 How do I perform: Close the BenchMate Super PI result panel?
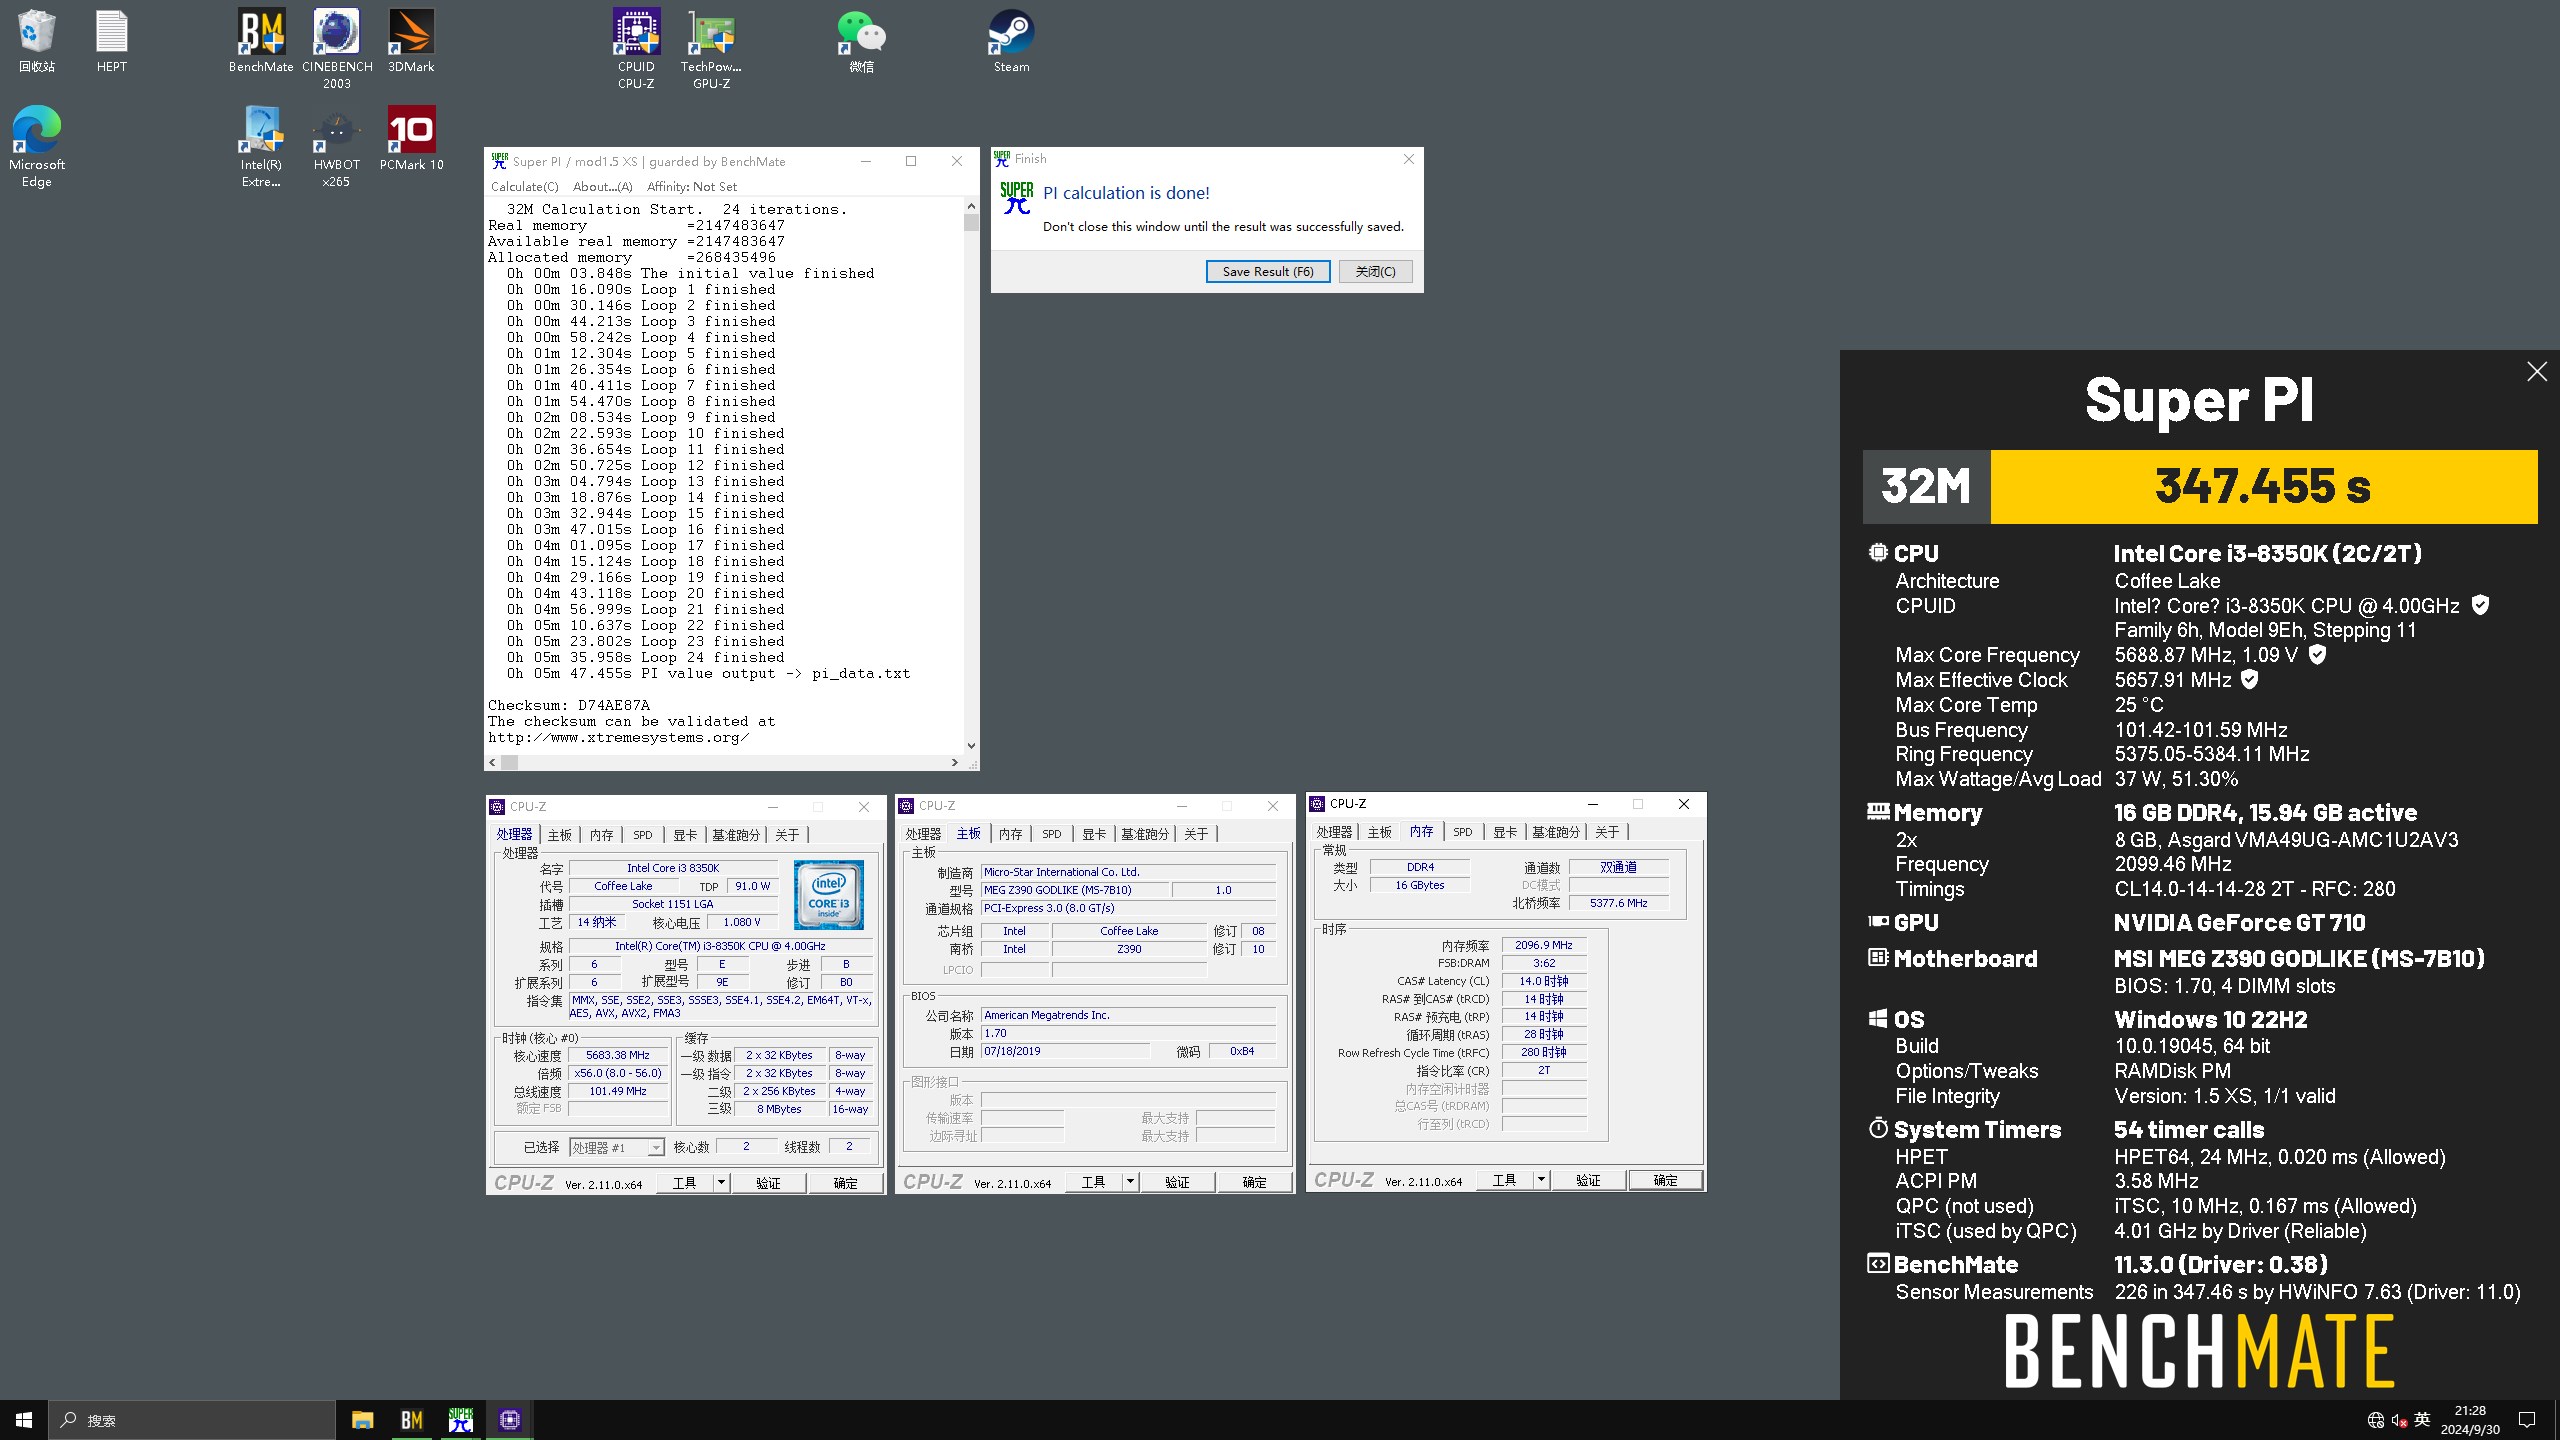2537,372
